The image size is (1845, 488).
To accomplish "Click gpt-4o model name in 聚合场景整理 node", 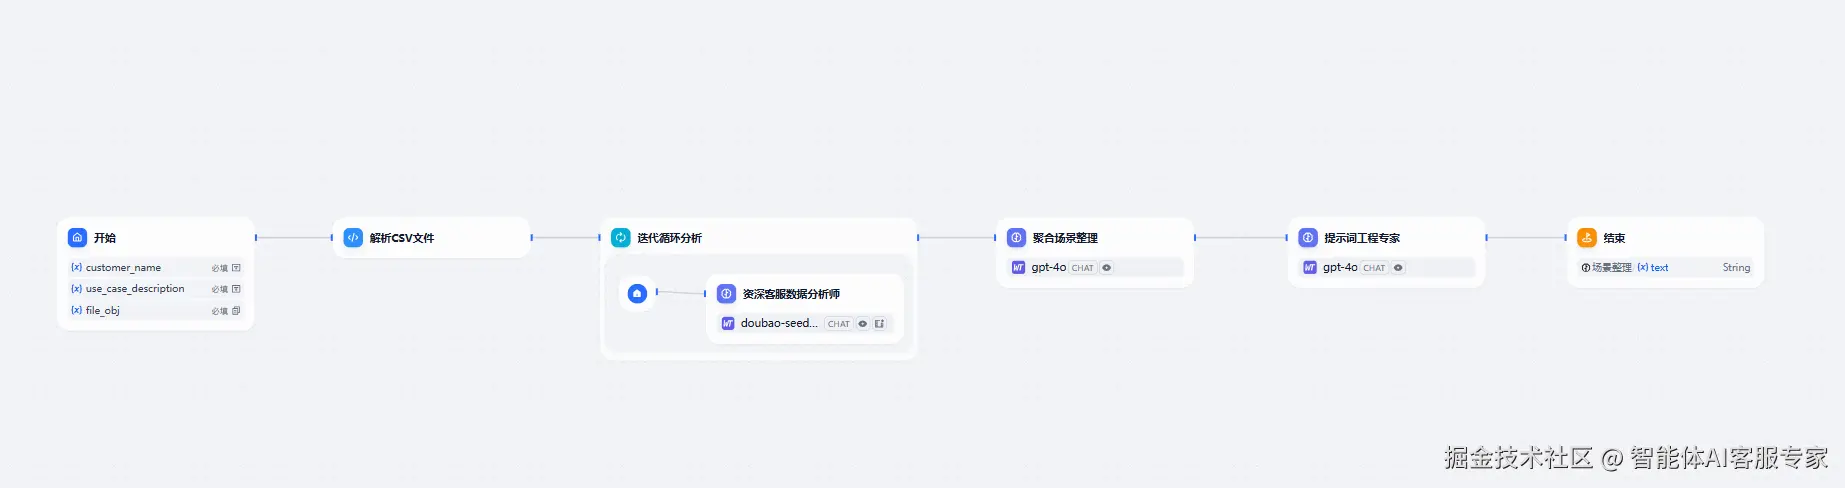I will [x=1049, y=268].
